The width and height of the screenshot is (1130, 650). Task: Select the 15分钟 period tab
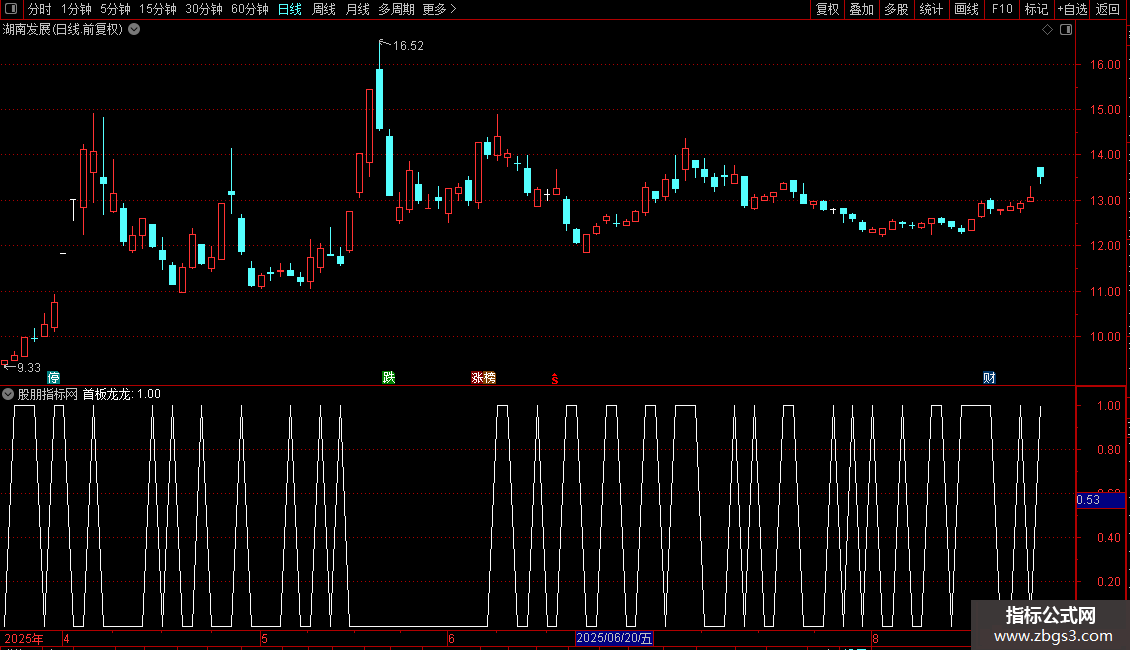point(158,9)
